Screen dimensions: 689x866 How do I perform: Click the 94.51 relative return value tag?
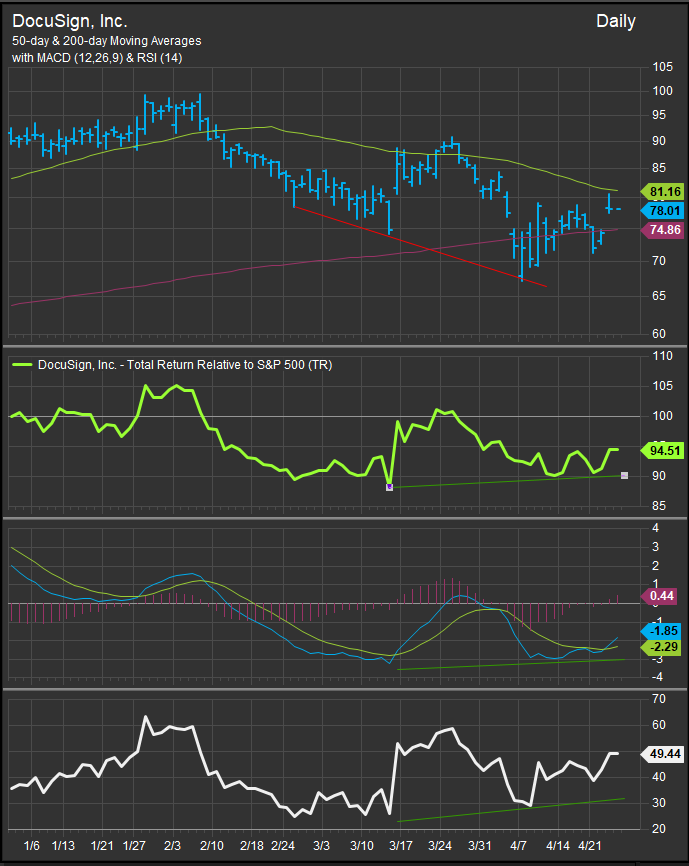click(x=662, y=451)
